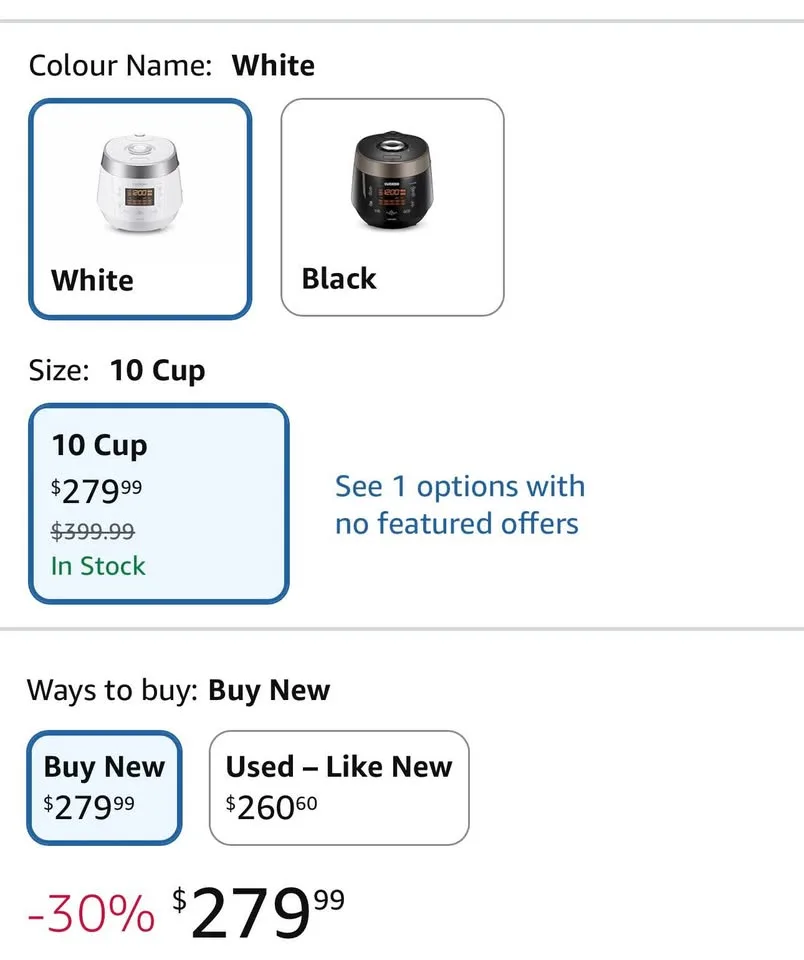This screenshot has height=960, width=804.
Task: Click the 'Size: 10 Cup' label
Action: click(116, 369)
